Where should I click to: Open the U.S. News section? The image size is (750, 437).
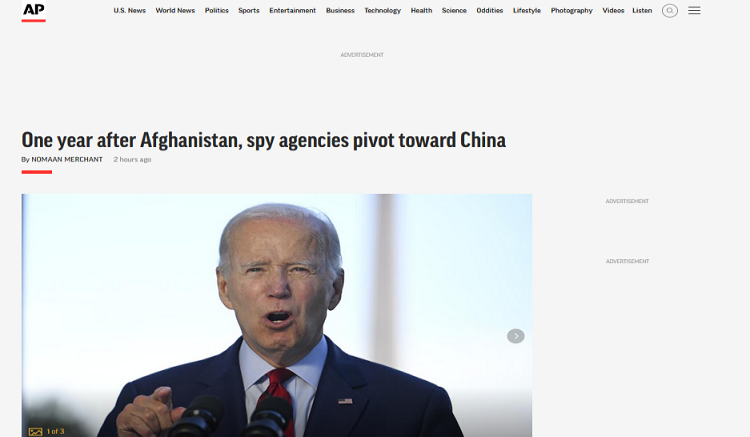point(130,11)
